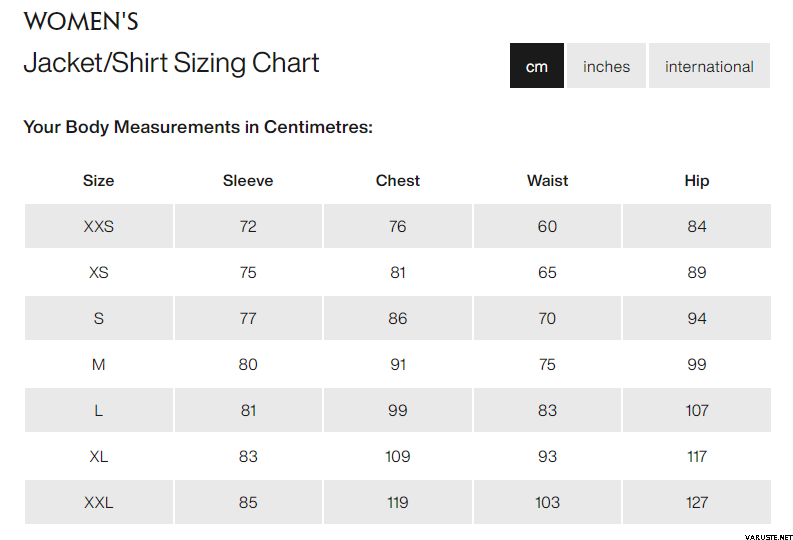Select the inches unit tab
The image size is (793, 540).
click(606, 66)
